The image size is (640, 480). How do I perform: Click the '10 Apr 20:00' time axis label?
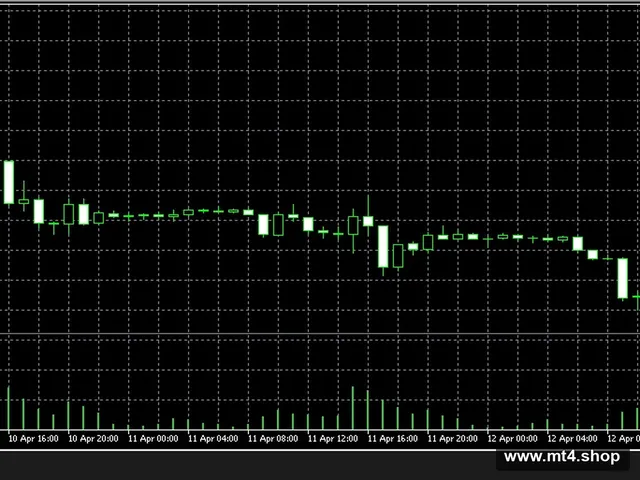point(93,439)
